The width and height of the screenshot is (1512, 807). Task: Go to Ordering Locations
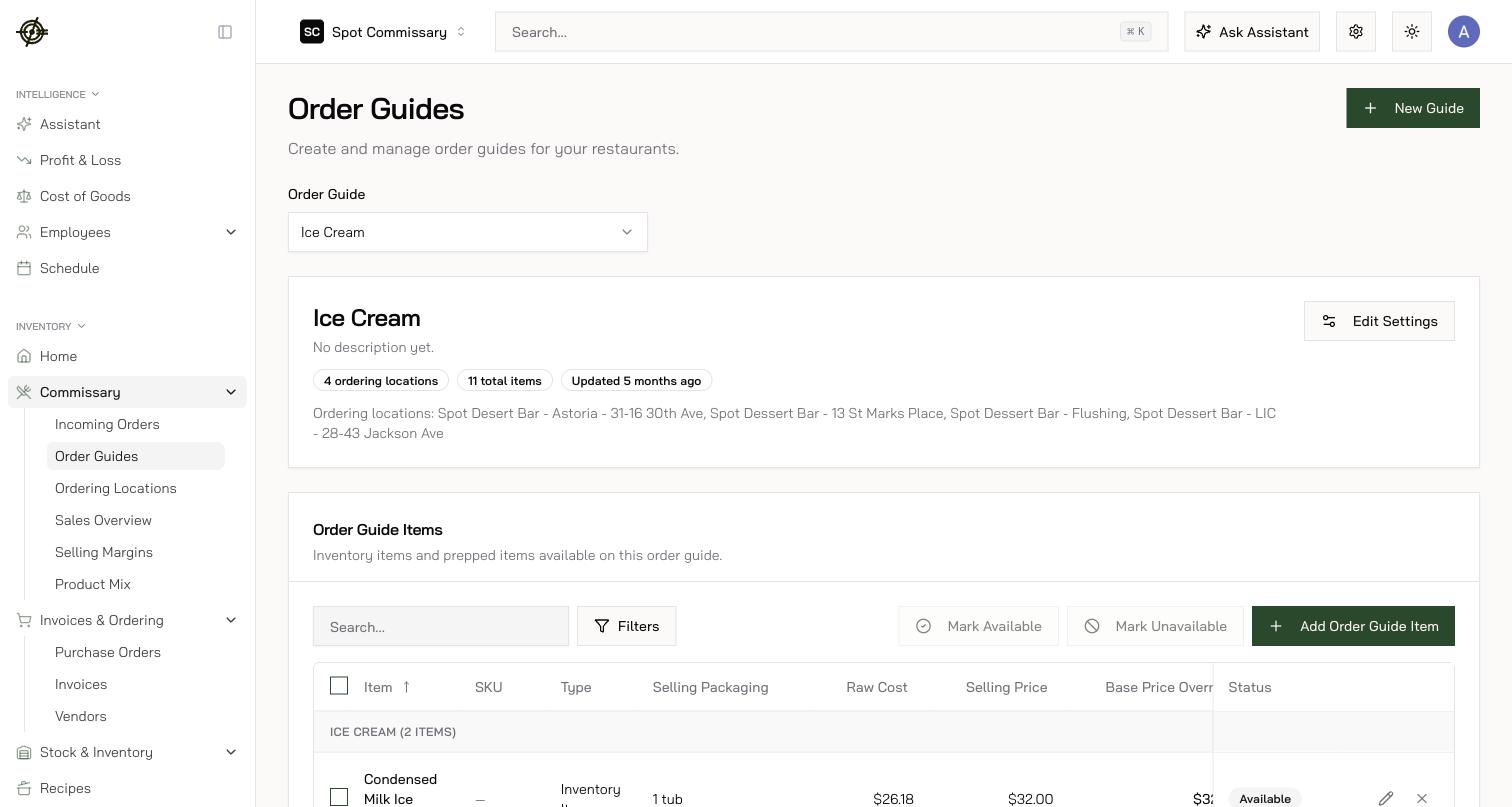[x=115, y=488]
